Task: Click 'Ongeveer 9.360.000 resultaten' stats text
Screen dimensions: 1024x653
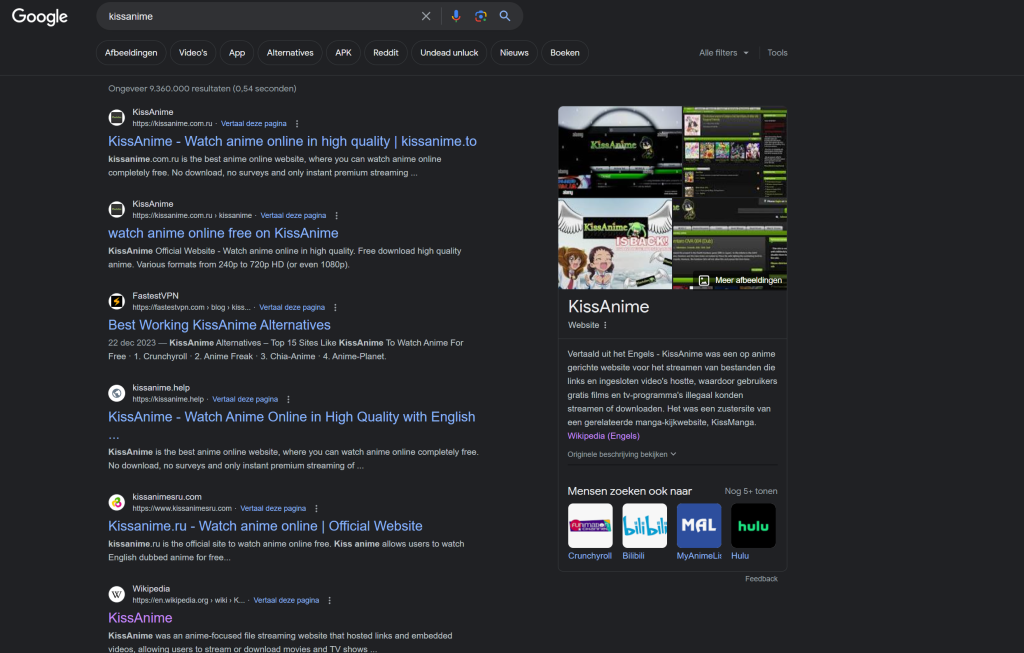Action: 202,89
